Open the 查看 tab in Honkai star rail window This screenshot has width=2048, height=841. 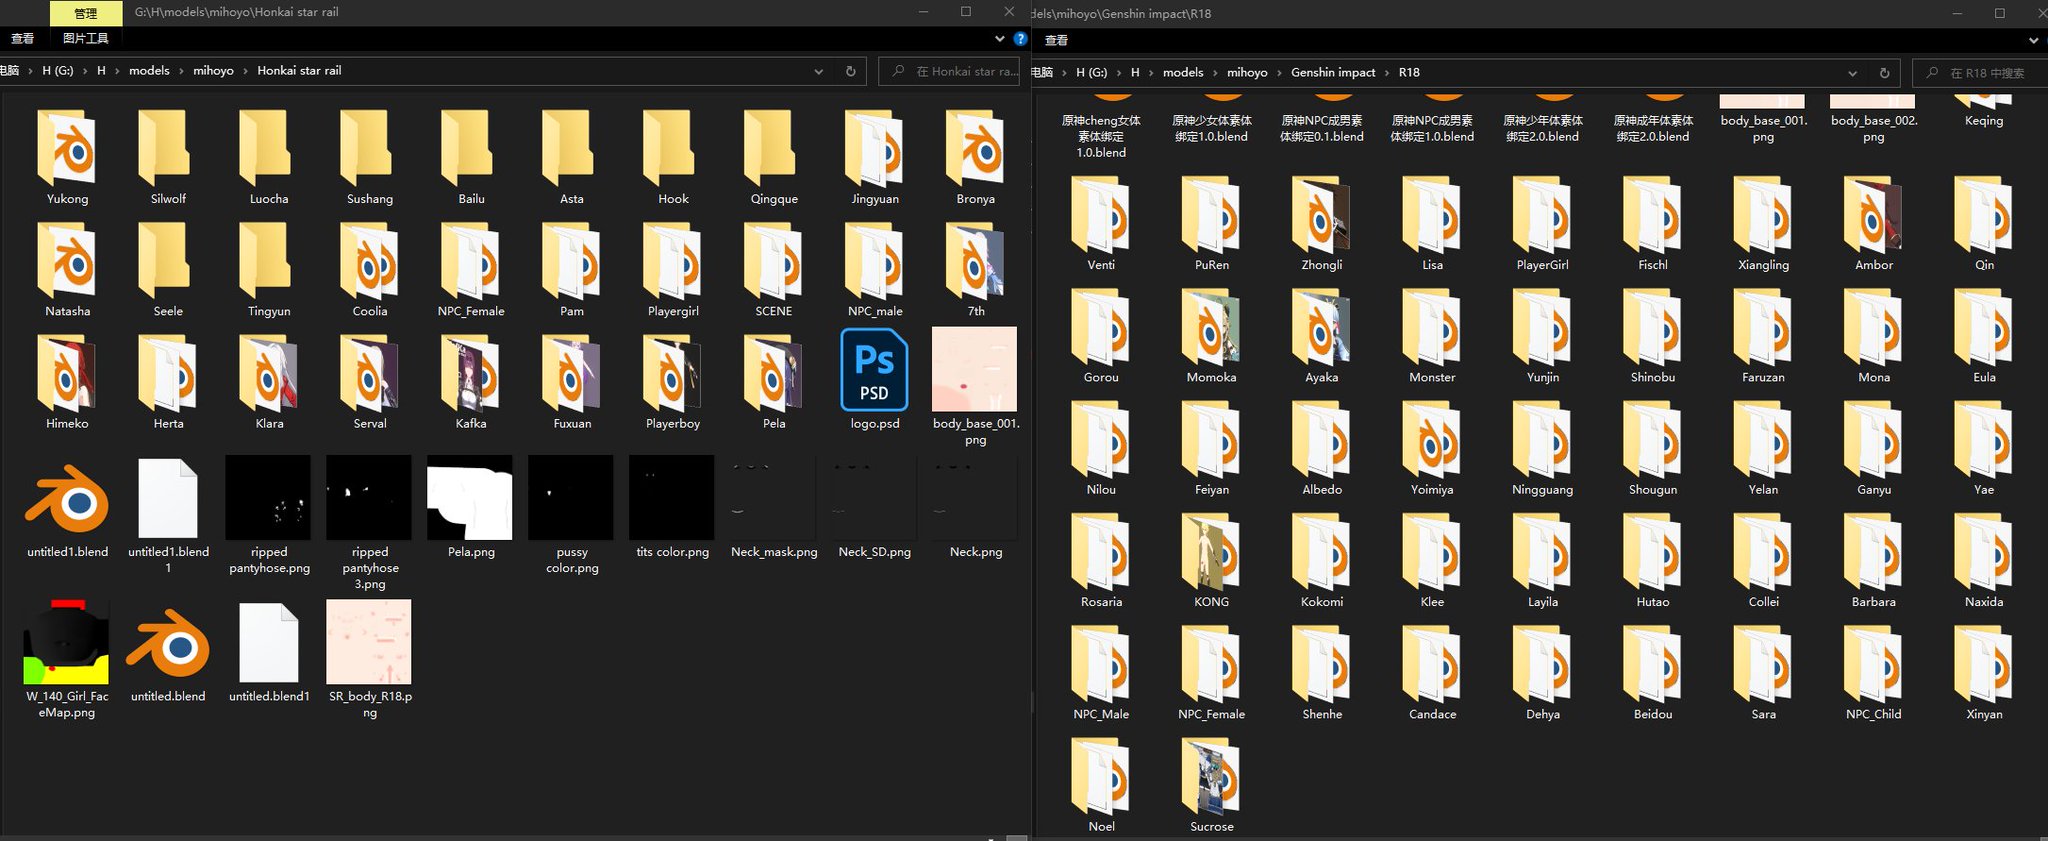[22, 39]
